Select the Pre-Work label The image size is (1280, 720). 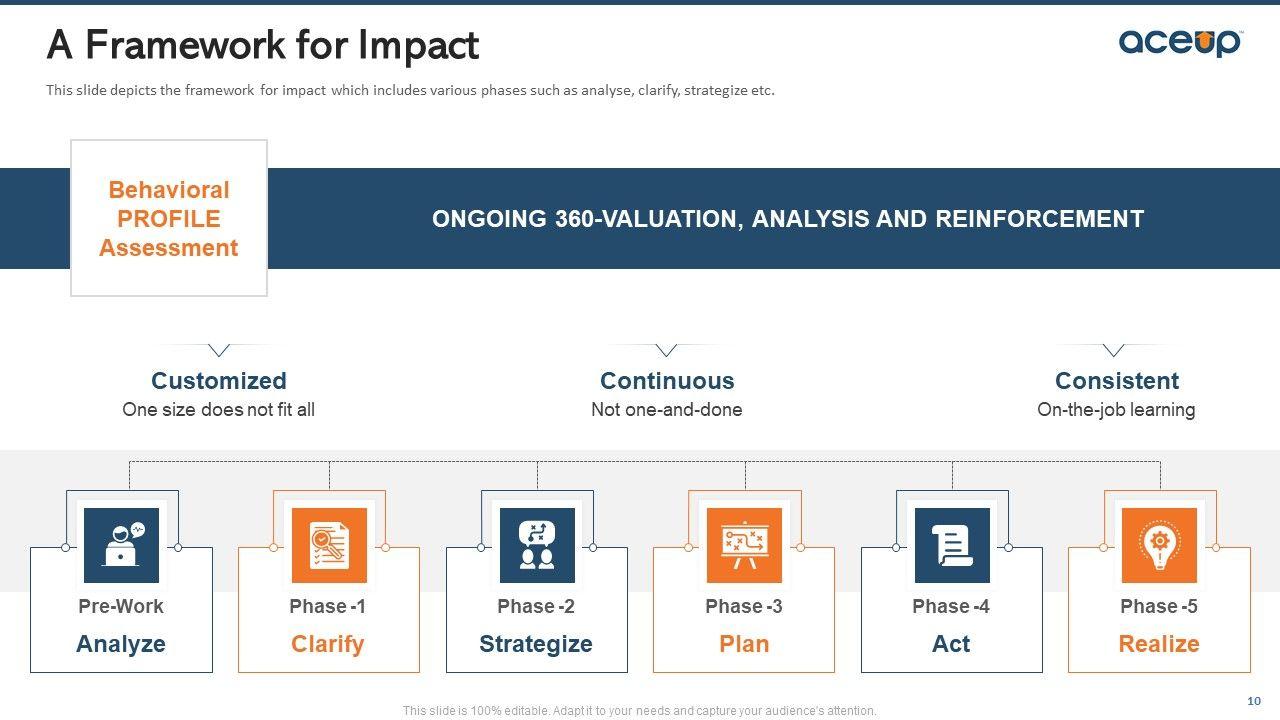[121, 606]
